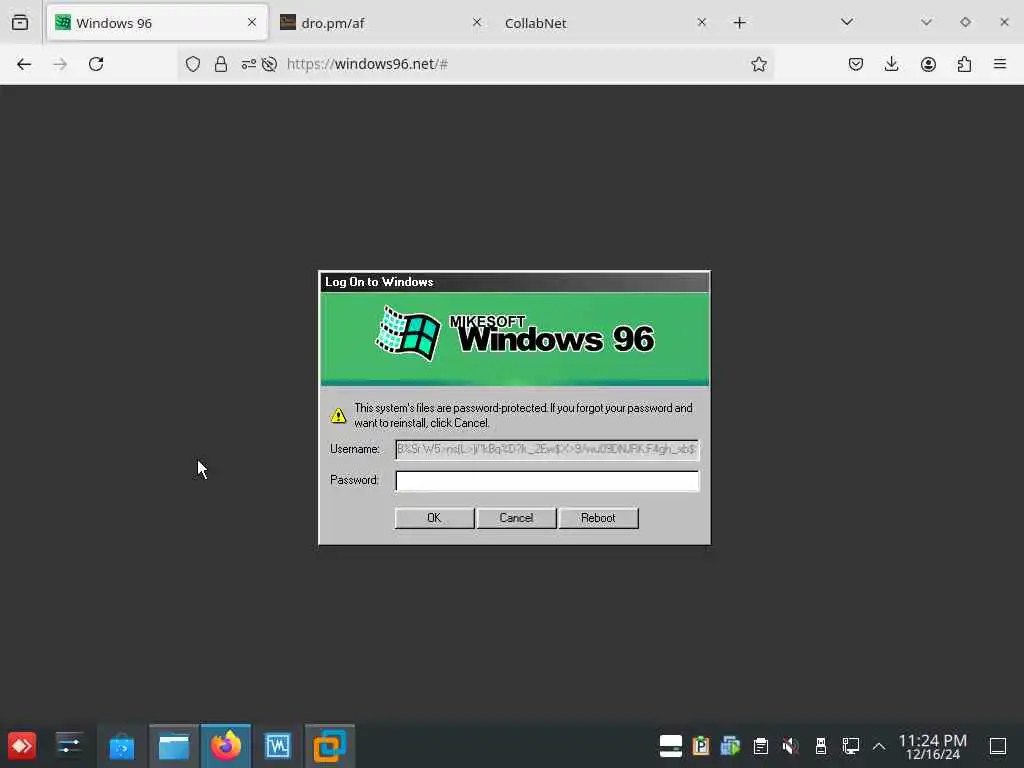Click OK in Log On dialog
Image resolution: width=1024 pixels, height=768 pixels.
[x=434, y=518]
